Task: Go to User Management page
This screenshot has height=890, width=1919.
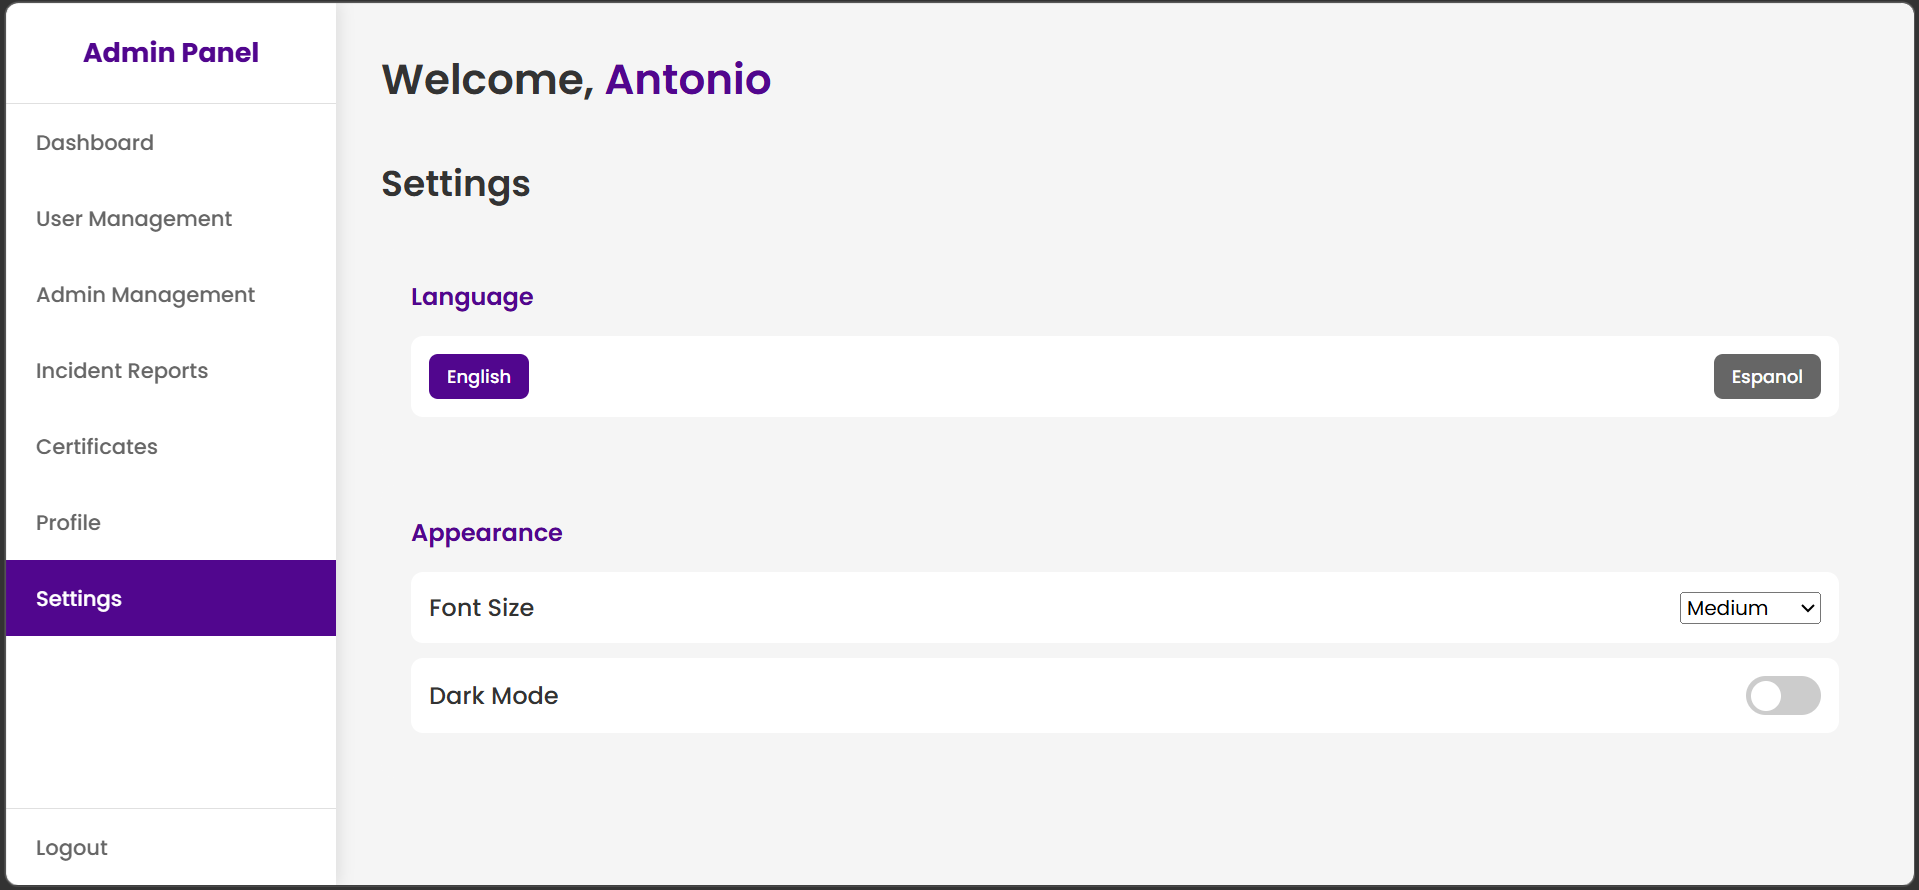Action: [134, 219]
